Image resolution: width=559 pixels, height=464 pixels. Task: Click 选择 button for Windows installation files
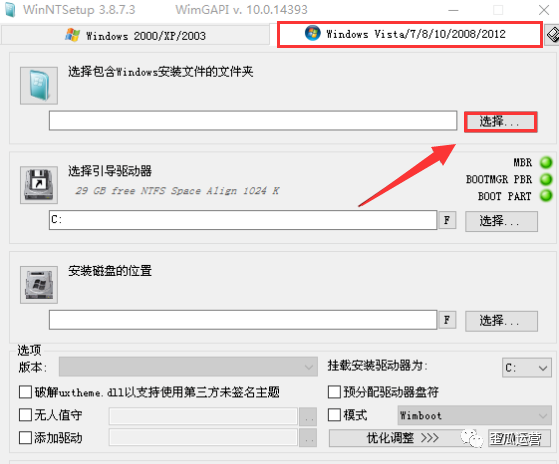pos(501,122)
